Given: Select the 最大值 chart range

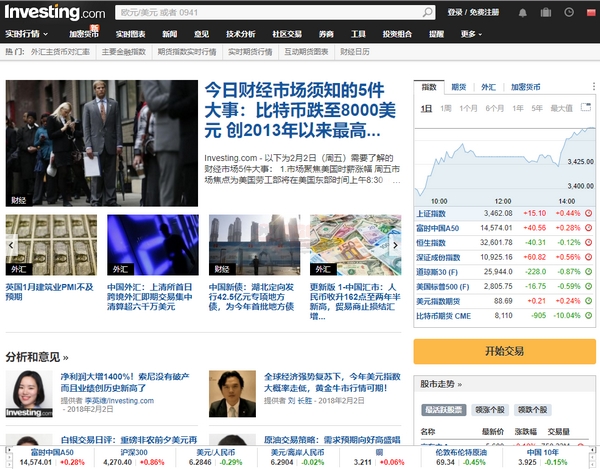Looking at the screenshot, I should [561, 109].
